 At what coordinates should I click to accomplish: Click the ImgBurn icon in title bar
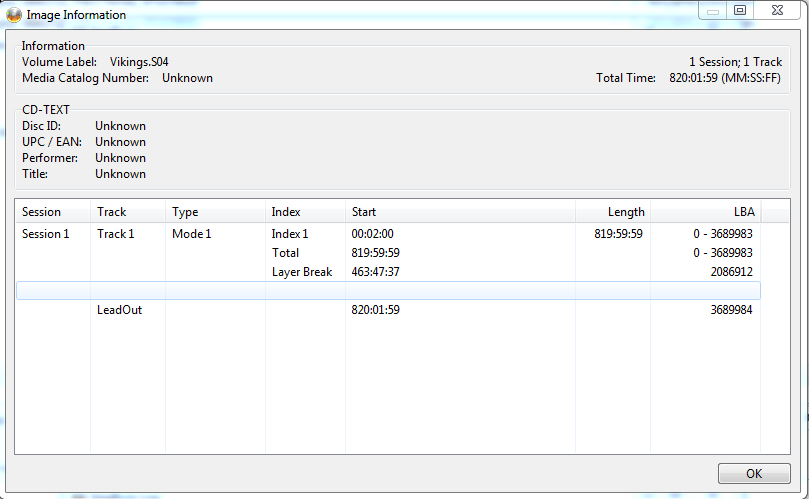(13, 14)
